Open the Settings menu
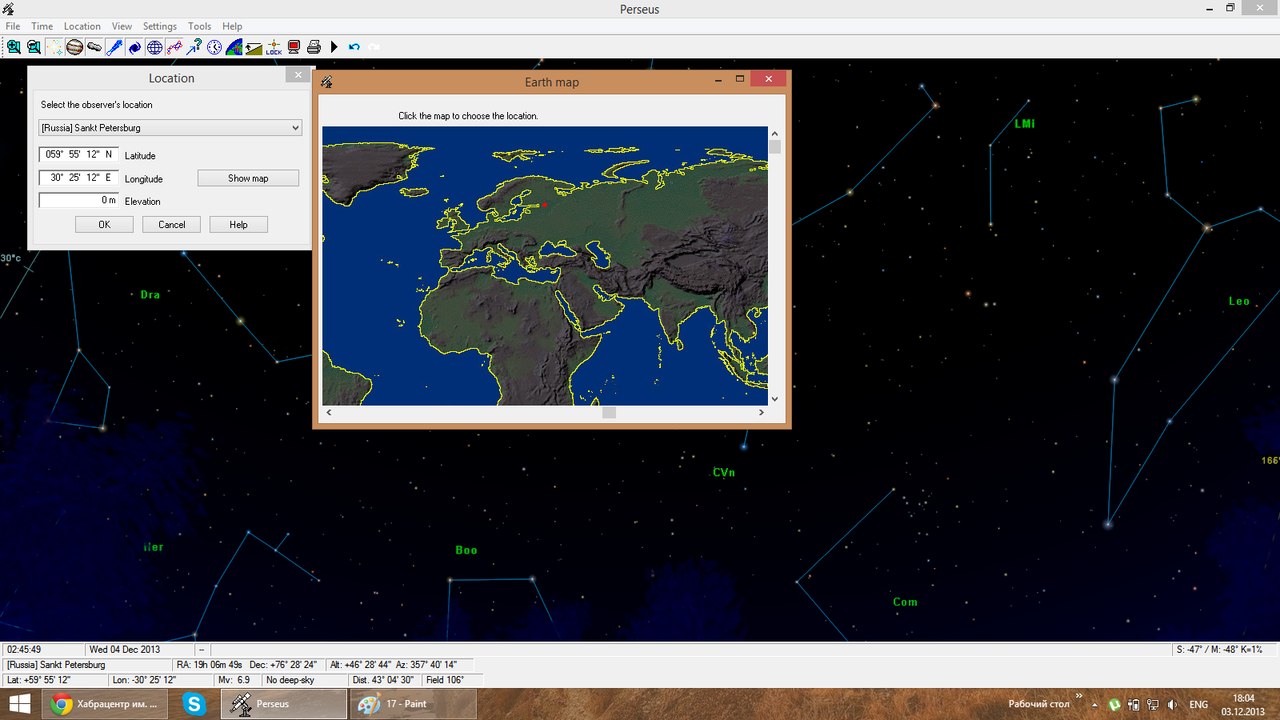 coord(160,26)
